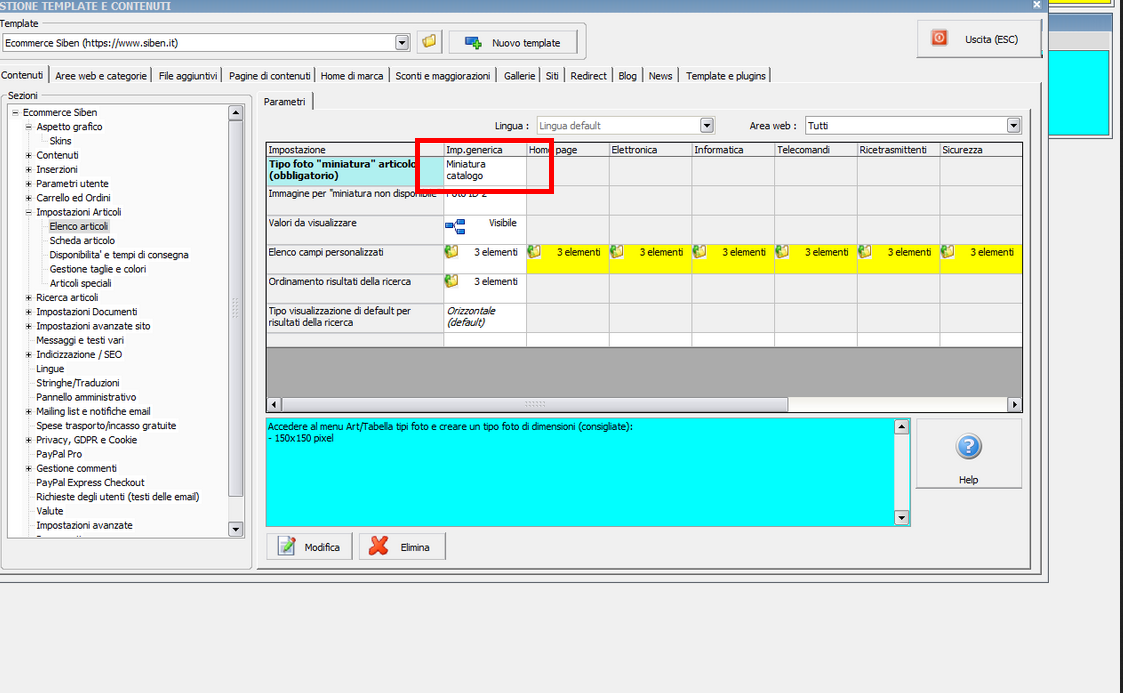1123x693 pixels.
Task: Click Elettronica 3 elementi icon
Action: (x=617, y=251)
